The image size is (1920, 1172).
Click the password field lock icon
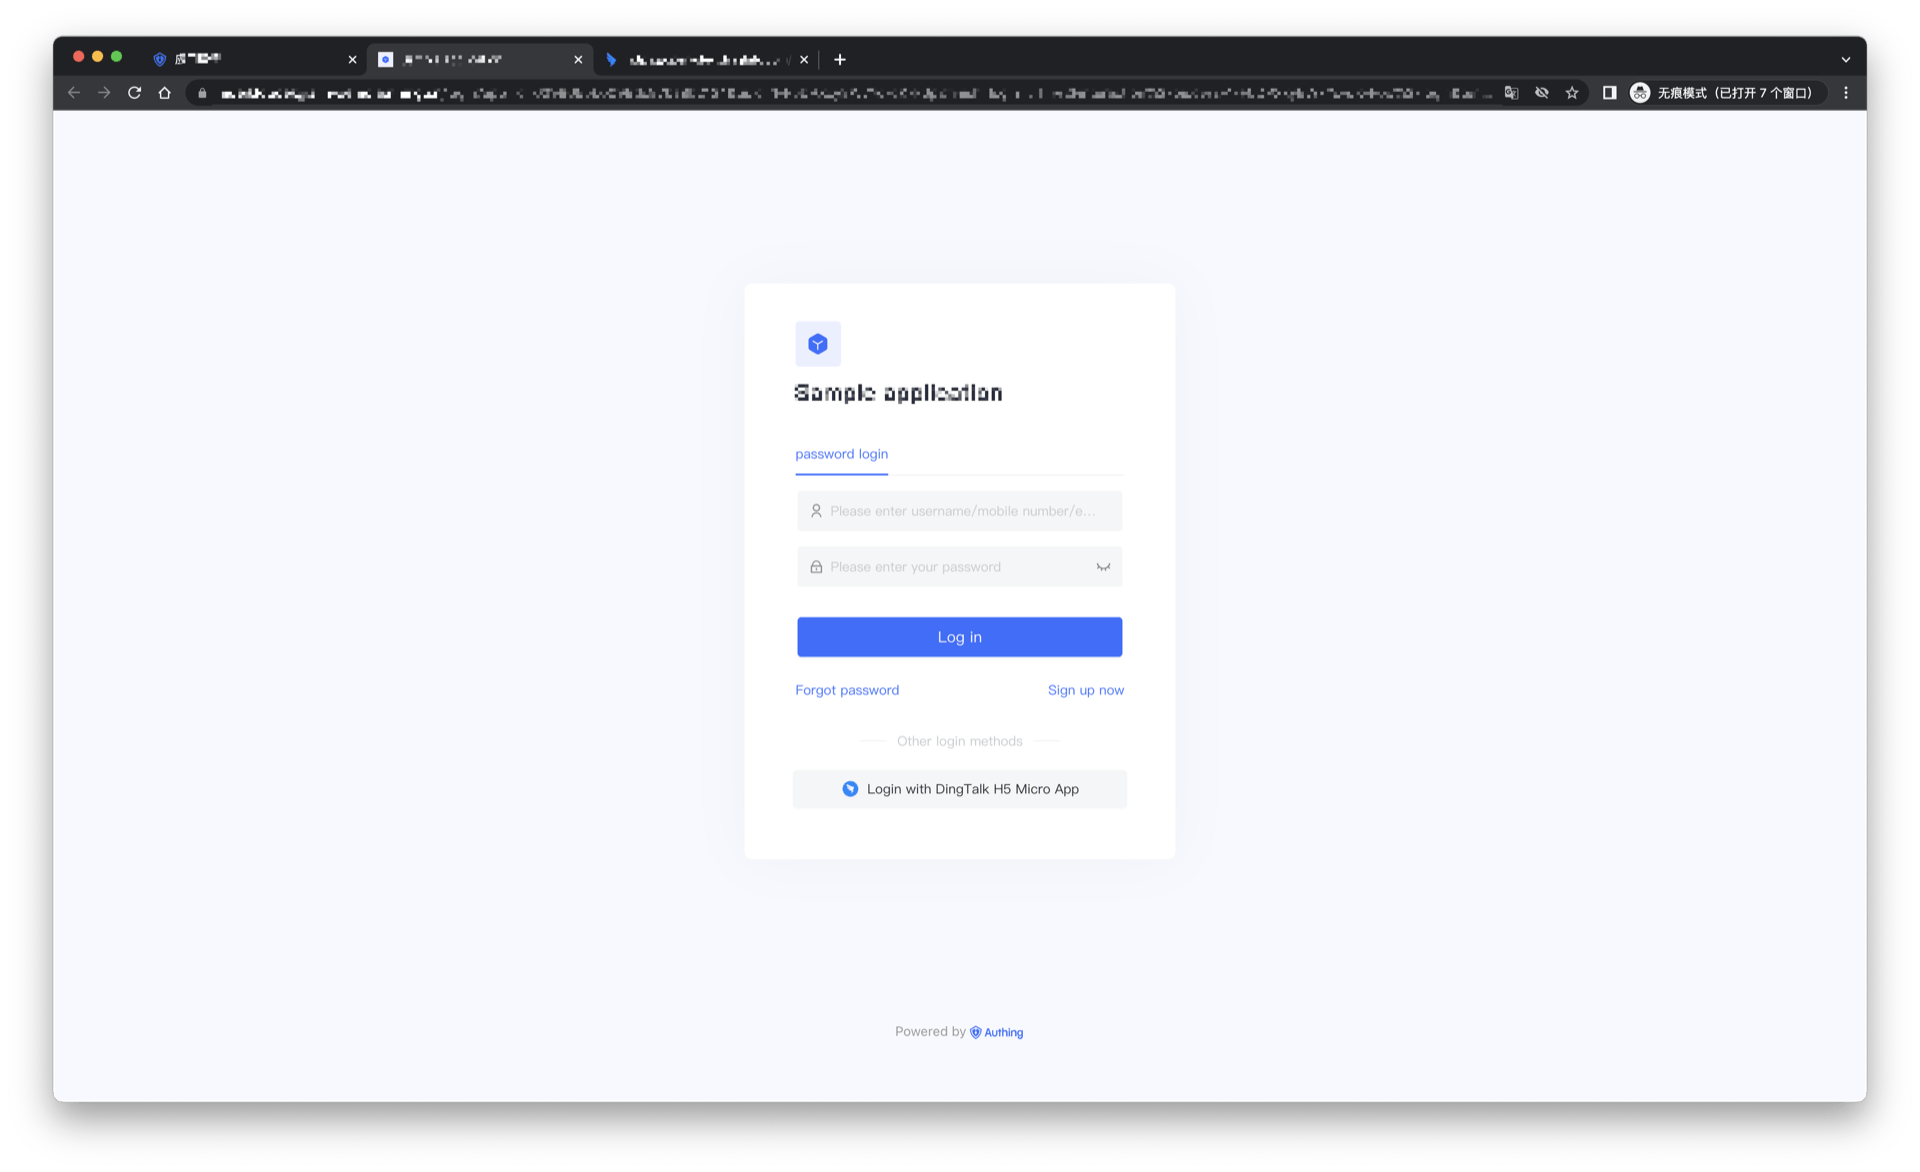click(x=815, y=566)
